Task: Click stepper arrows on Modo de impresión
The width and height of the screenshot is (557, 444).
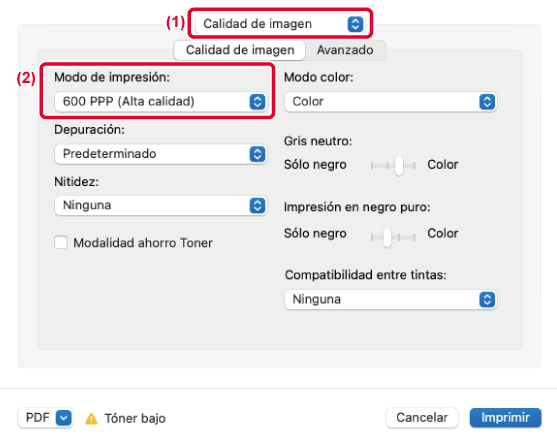Action: tap(258, 102)
